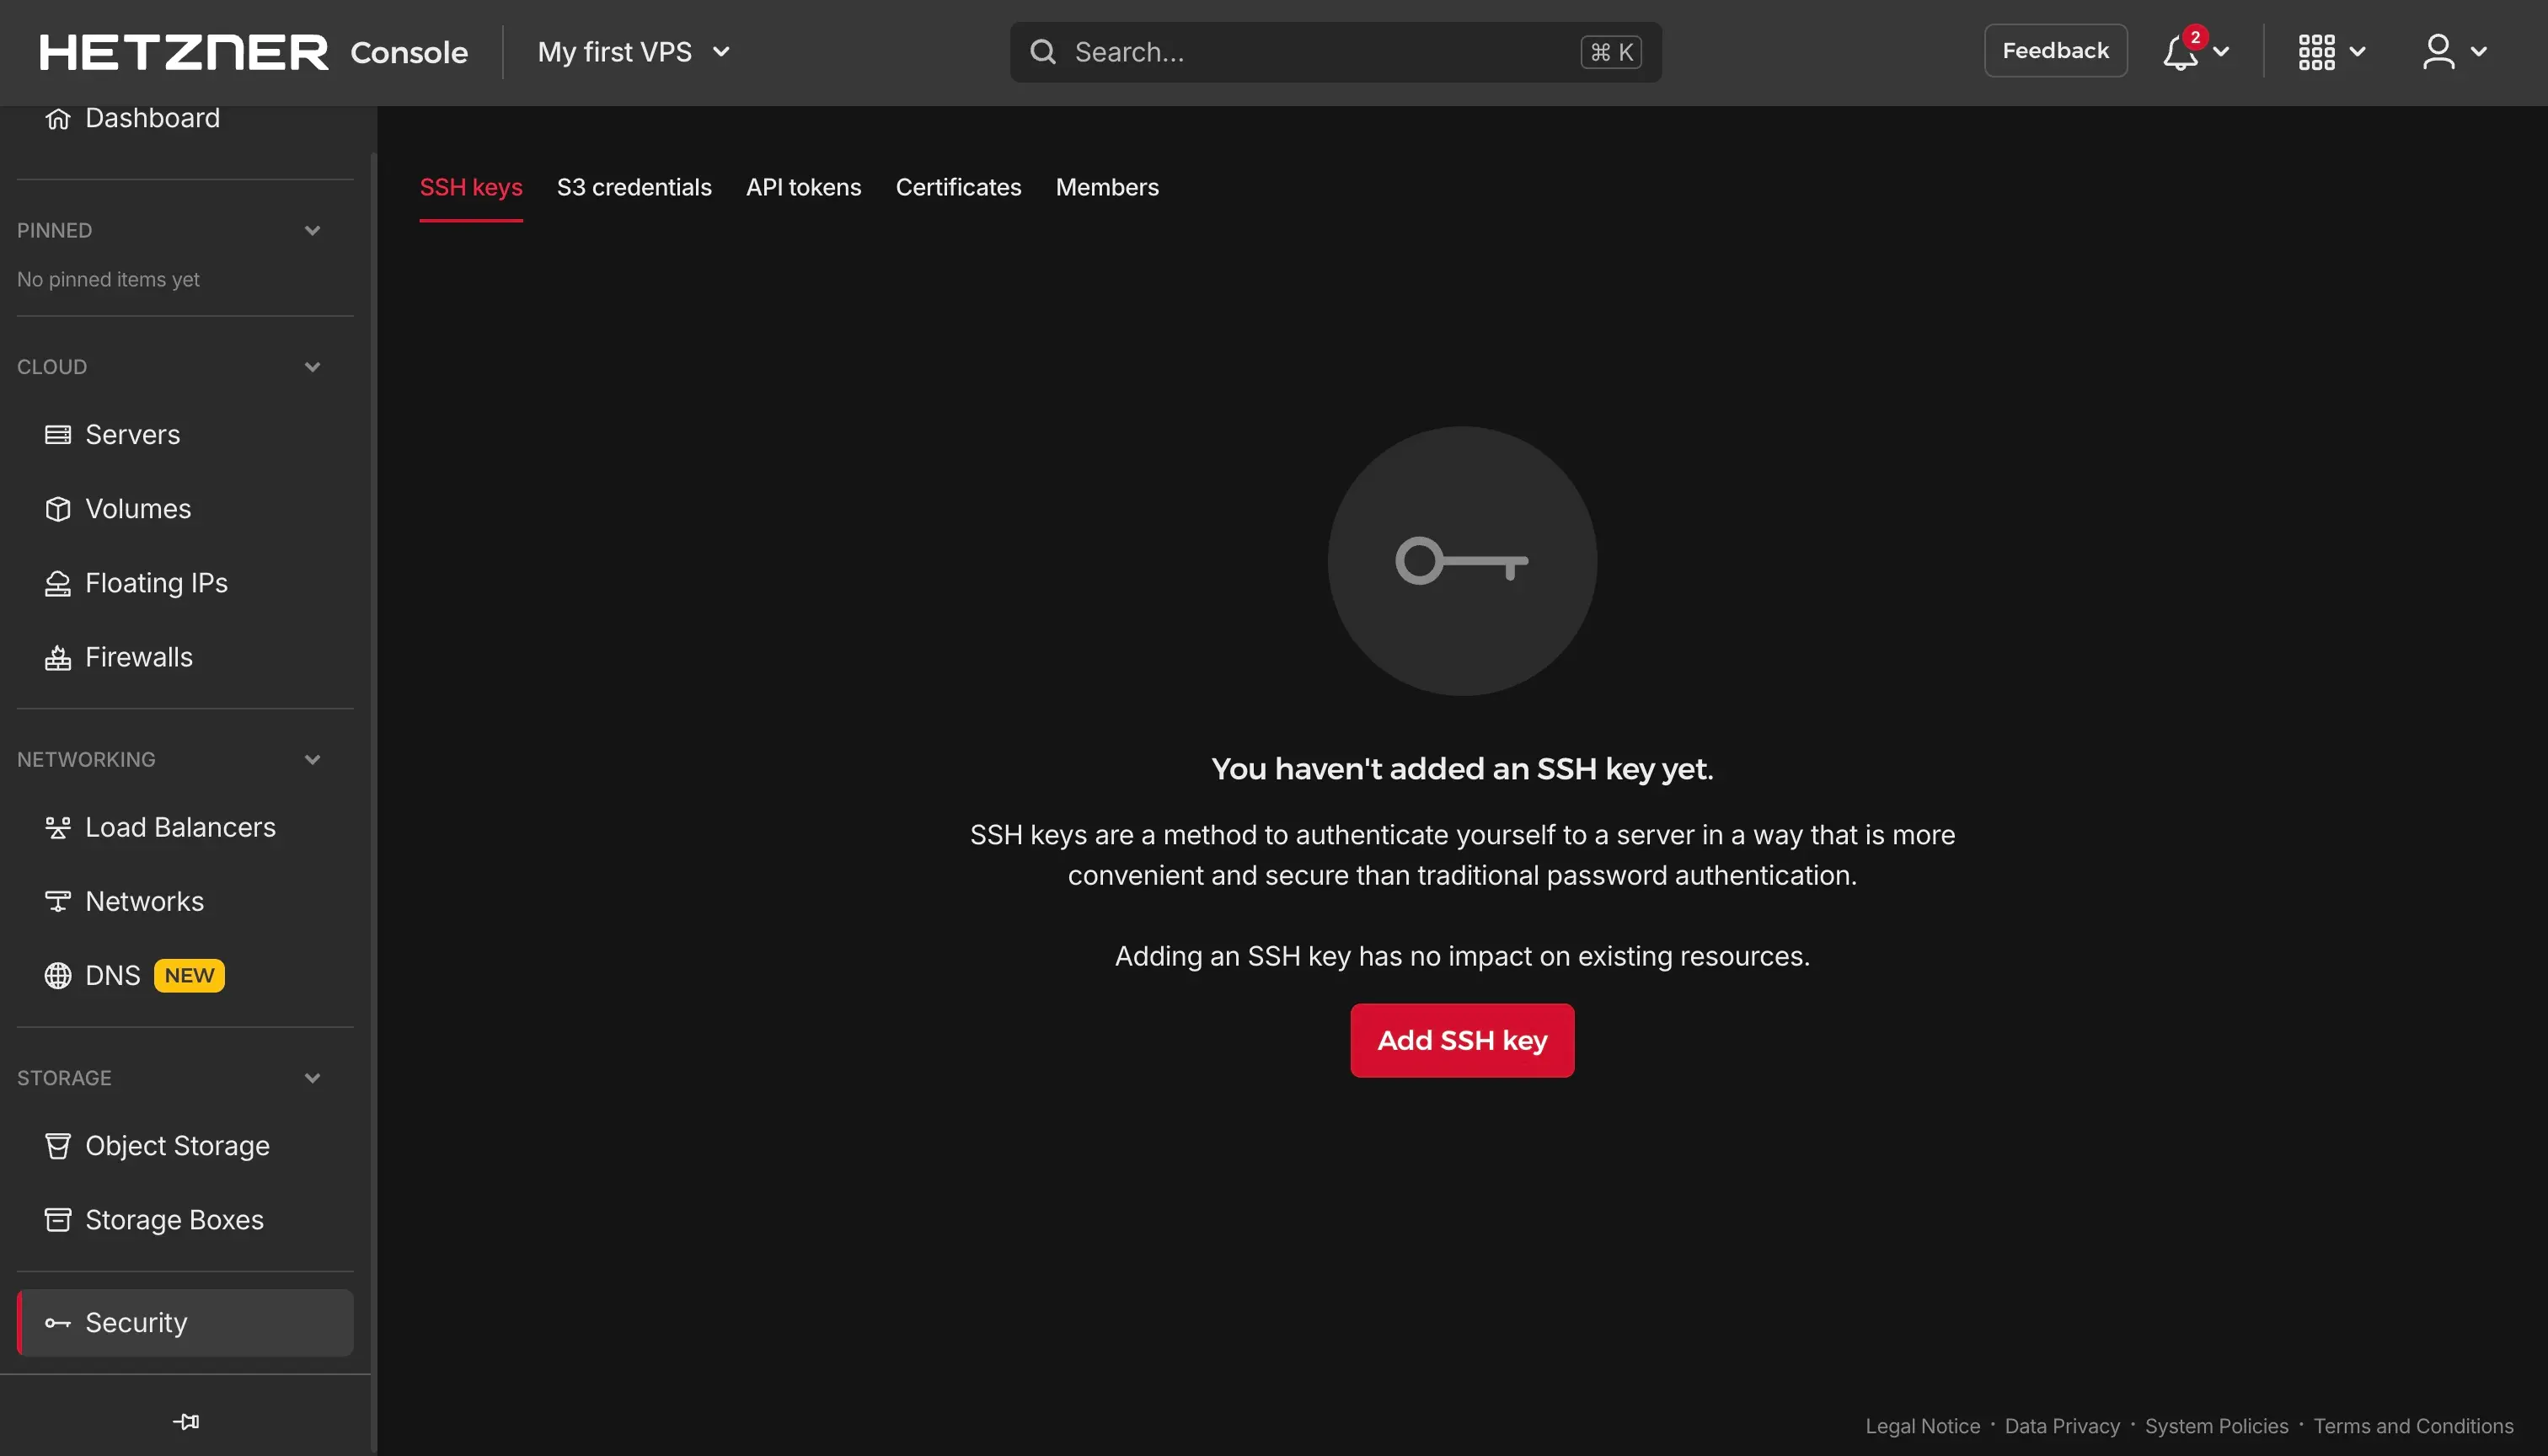Viewport: 2548px width, 1456px height.
Task: Open the Certificates tab
Action: (958, 187)
